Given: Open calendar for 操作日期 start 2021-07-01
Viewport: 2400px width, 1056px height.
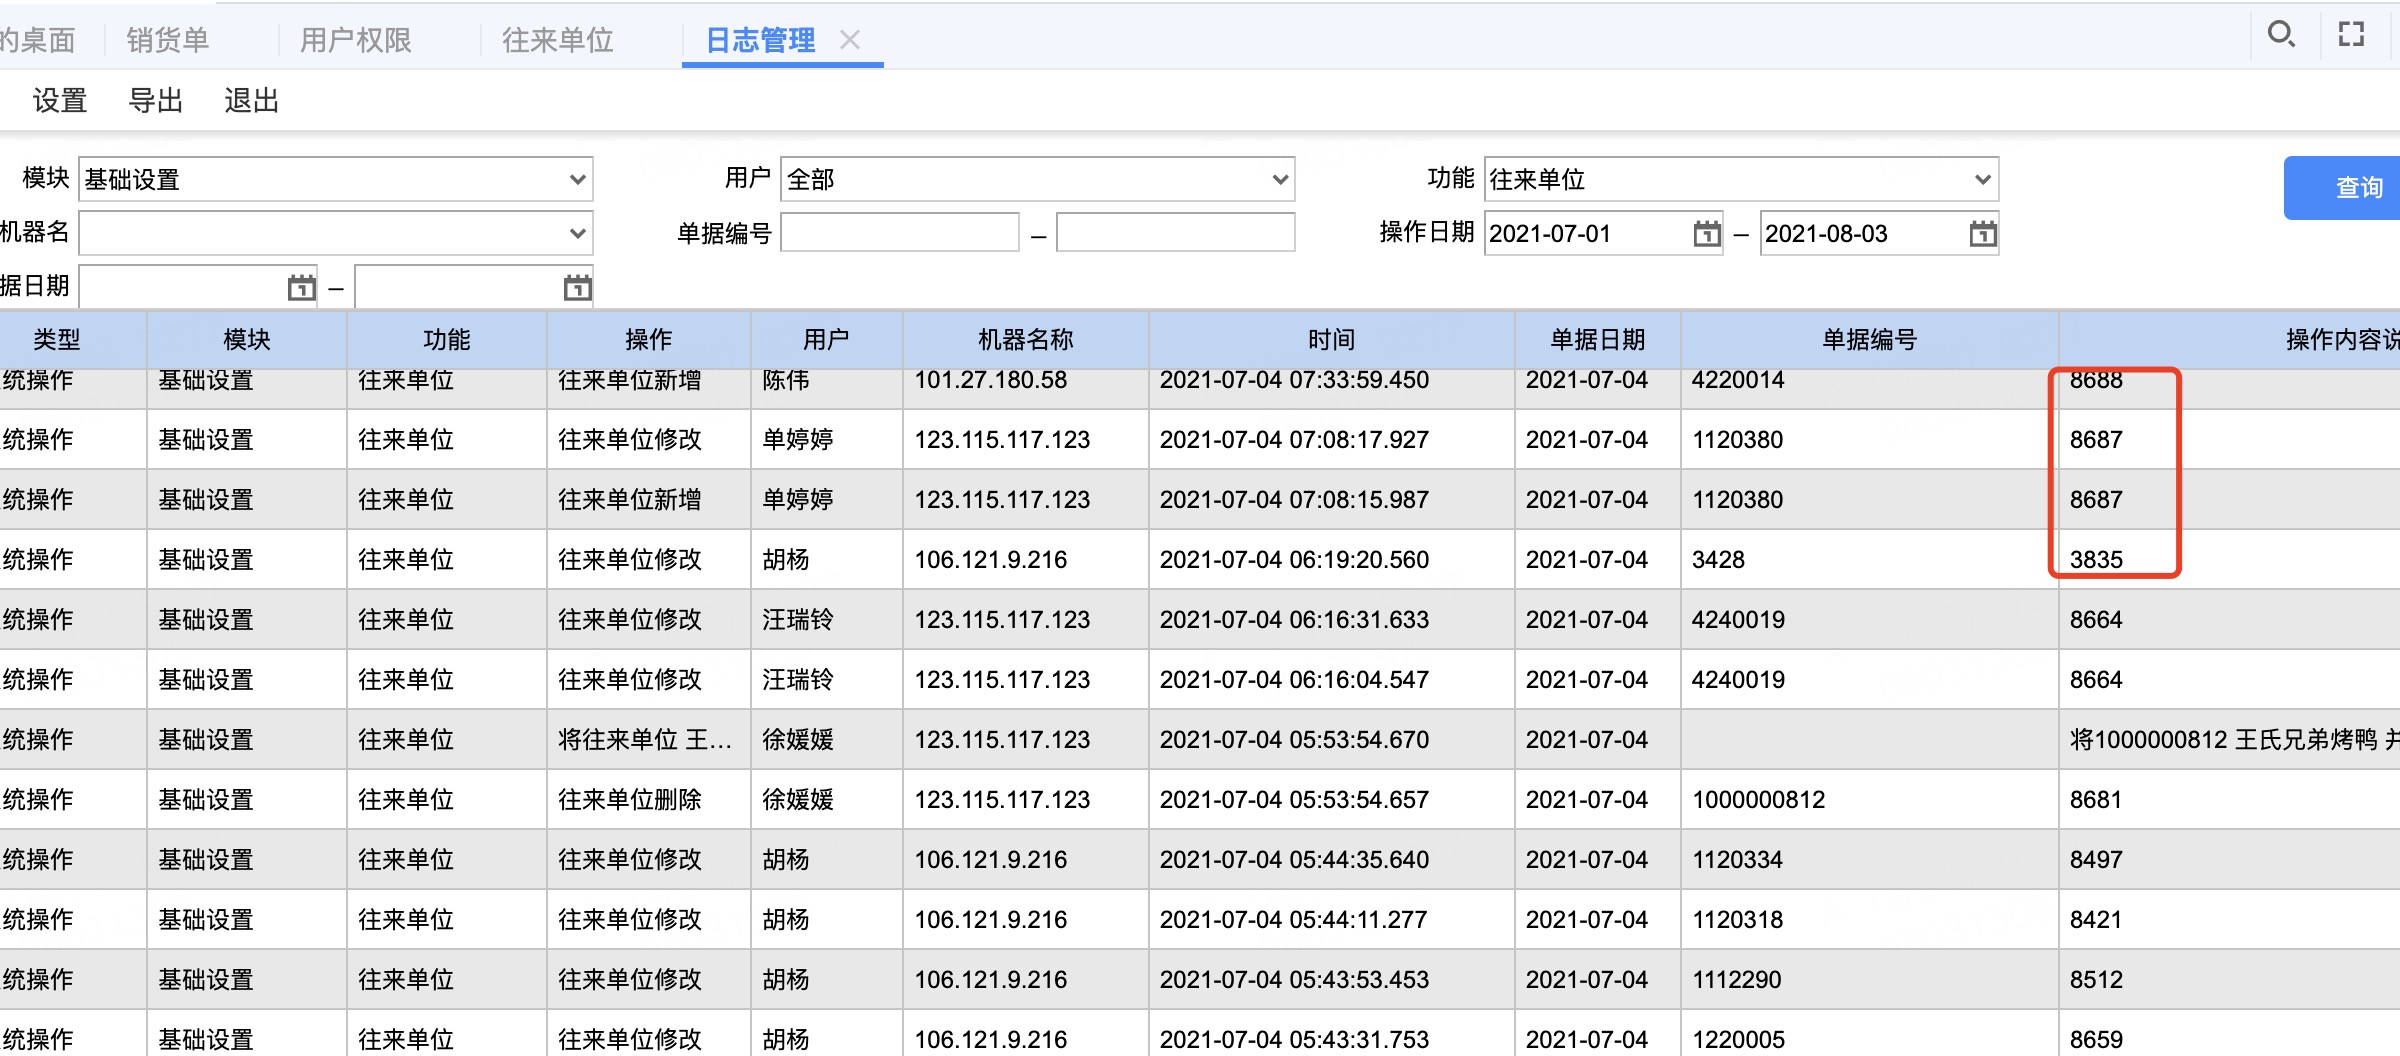Looking at the screenshot, I should point(1707,234).
